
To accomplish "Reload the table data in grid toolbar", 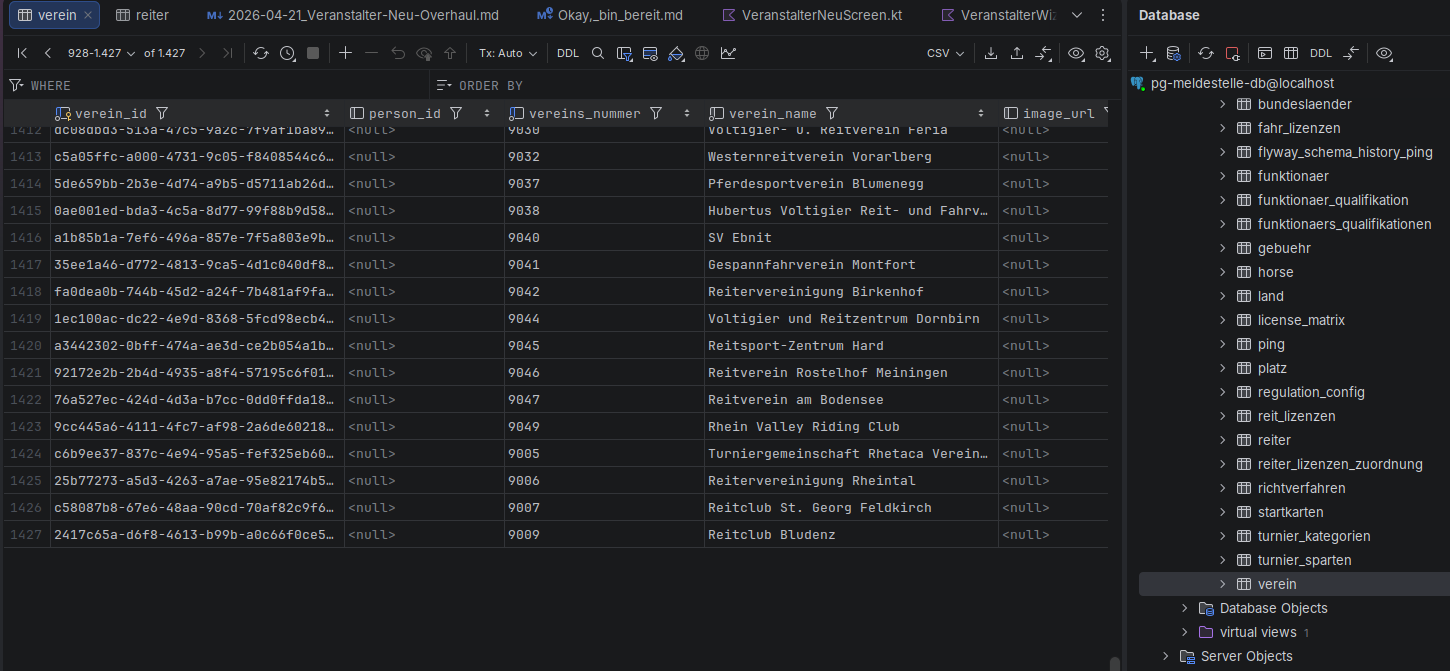I will [261, 53].
